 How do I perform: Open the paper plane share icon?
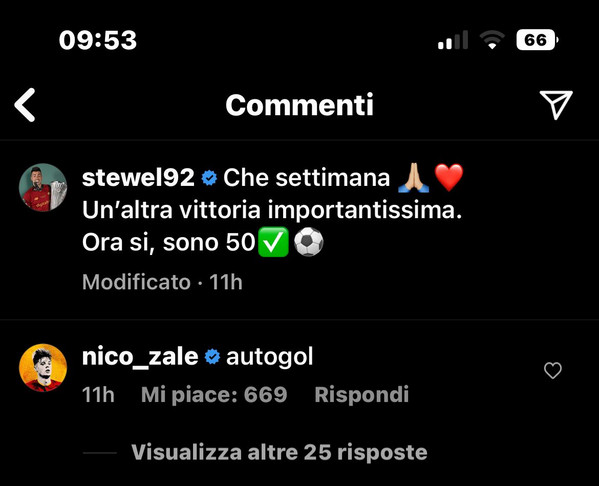point(556,105)
